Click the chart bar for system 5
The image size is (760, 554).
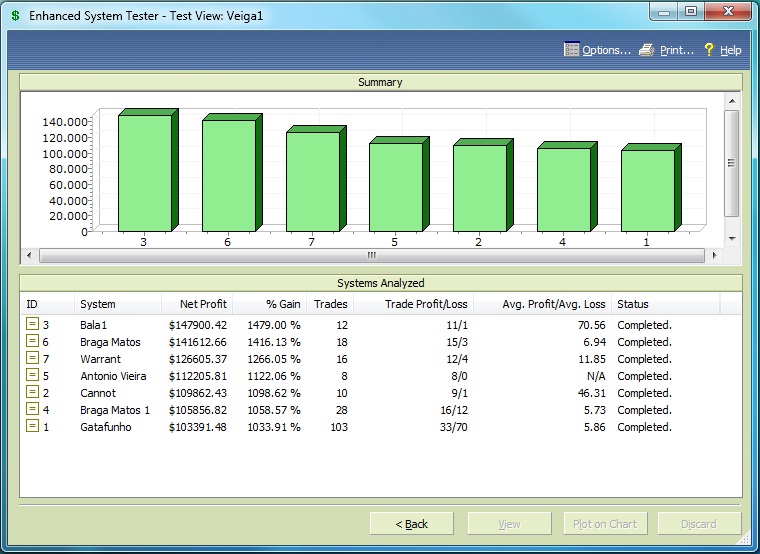tap(399, 184)
